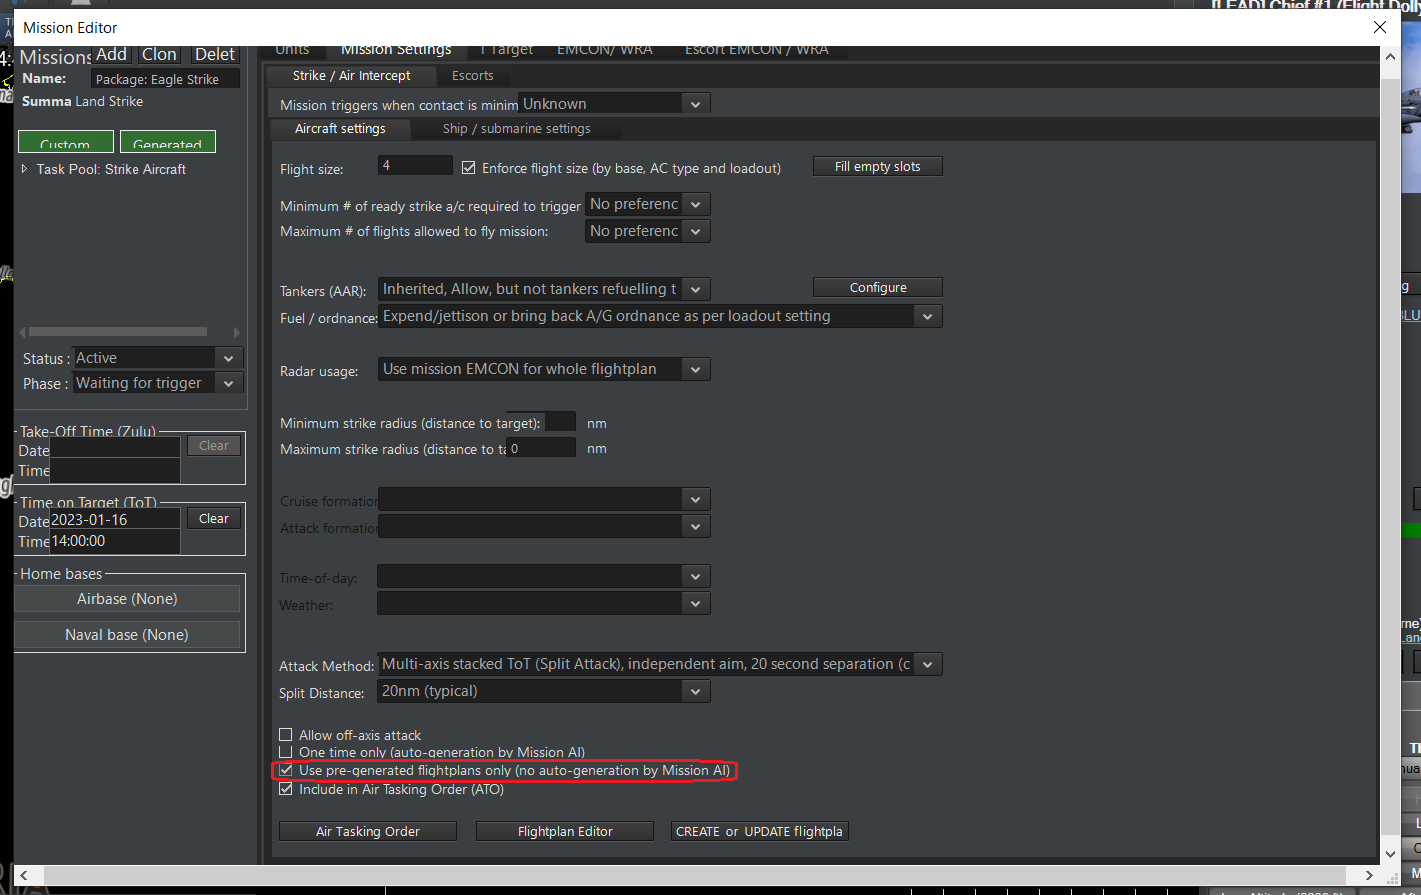The height and width of the screenshot is (895, 1421).
Task: Click the Fill empty slots button
Action: point(877,167)
